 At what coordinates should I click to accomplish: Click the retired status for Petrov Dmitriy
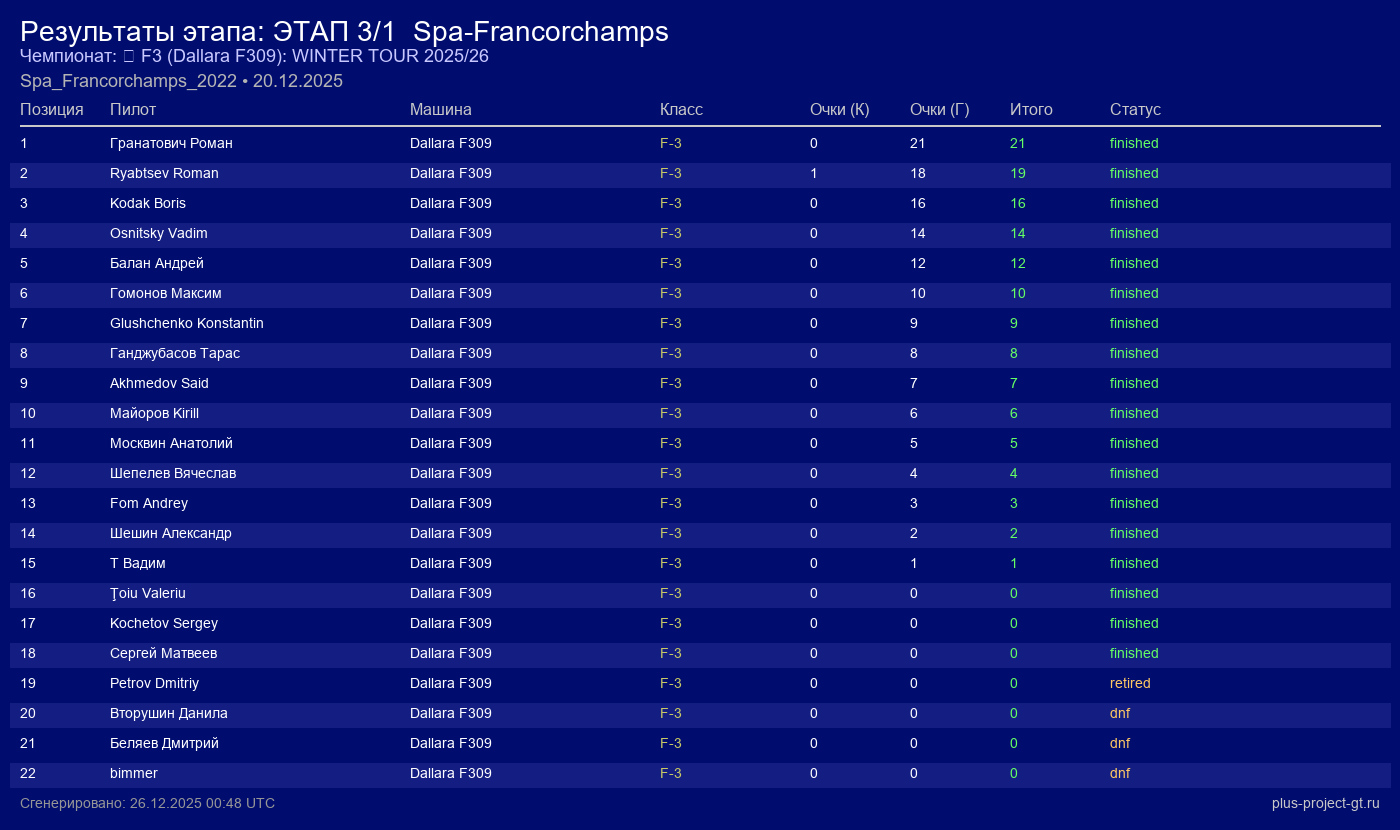1130,683
